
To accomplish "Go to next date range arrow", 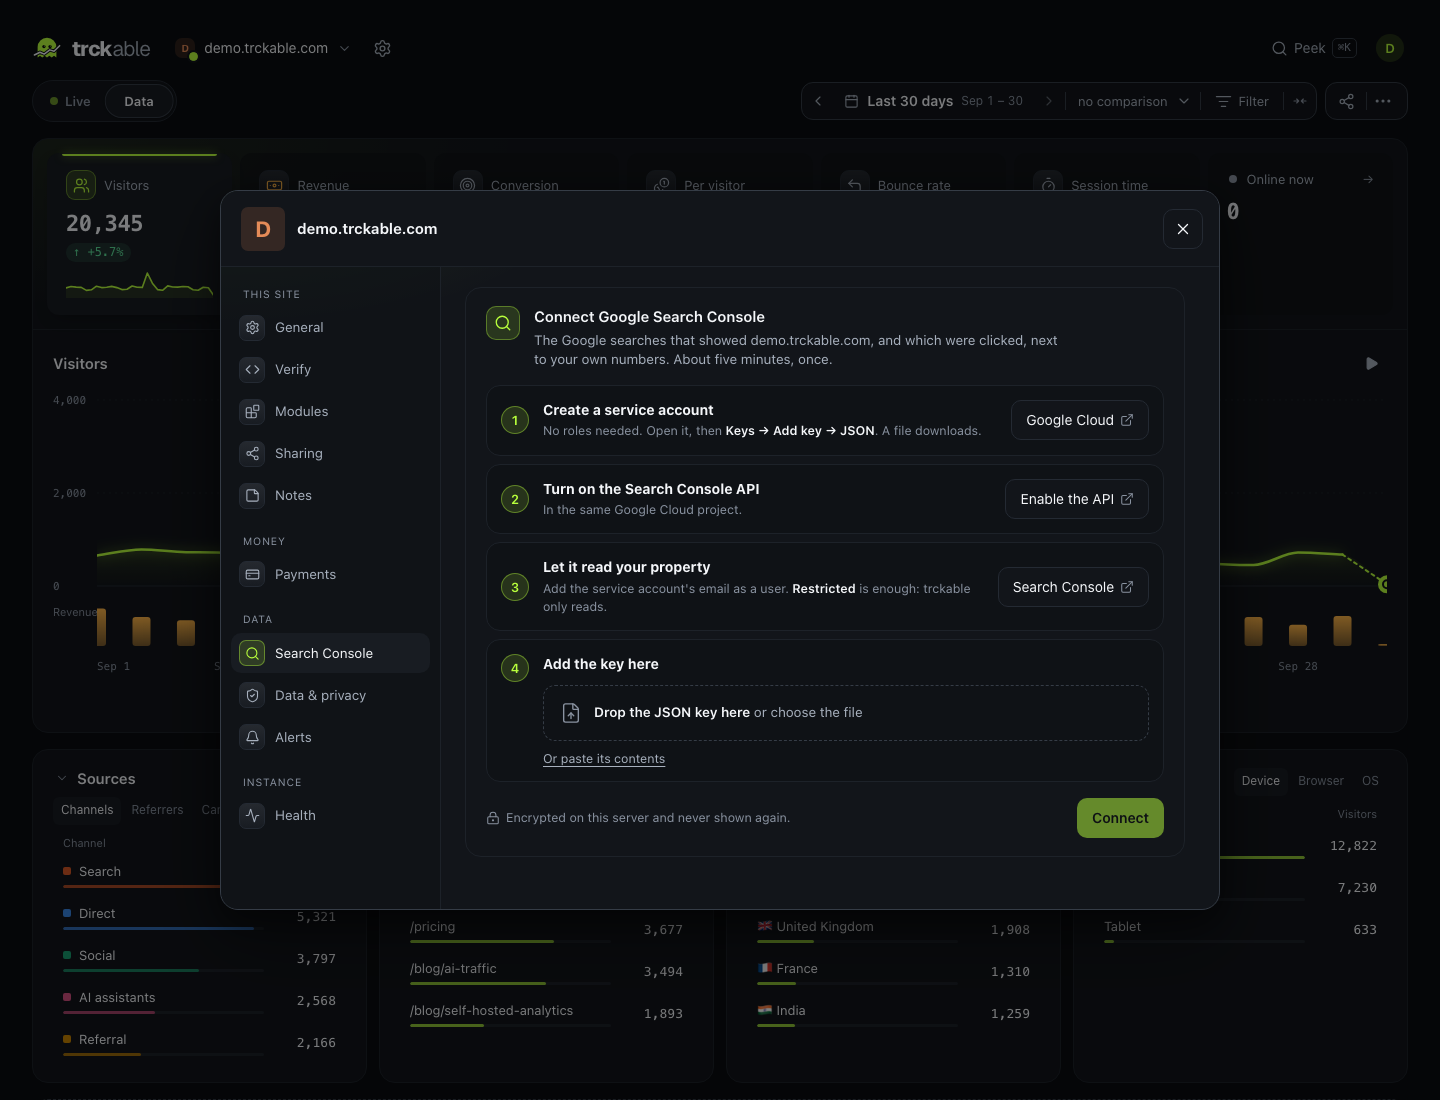I will 1048,101.
